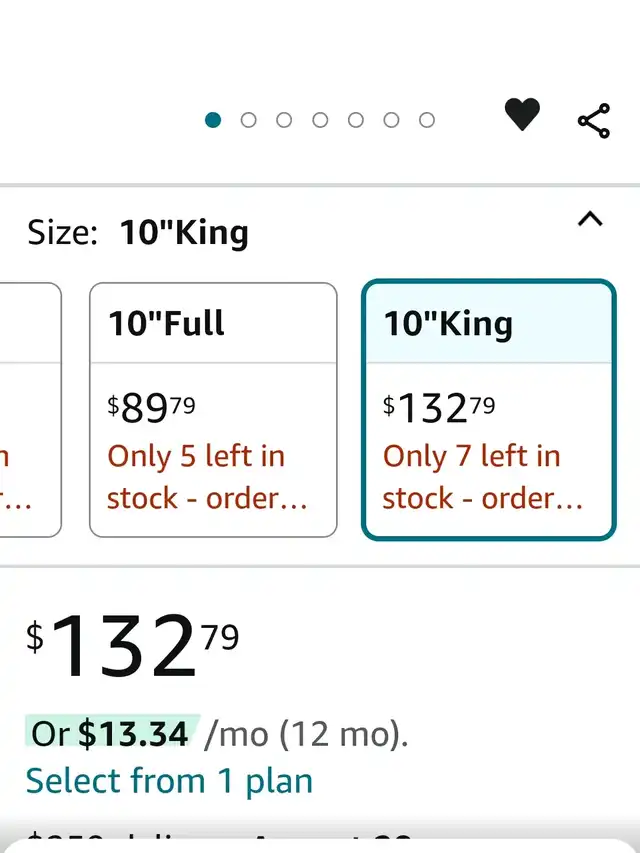
Task: Open the Select from 1 plan link
Action: pos(169,781)
